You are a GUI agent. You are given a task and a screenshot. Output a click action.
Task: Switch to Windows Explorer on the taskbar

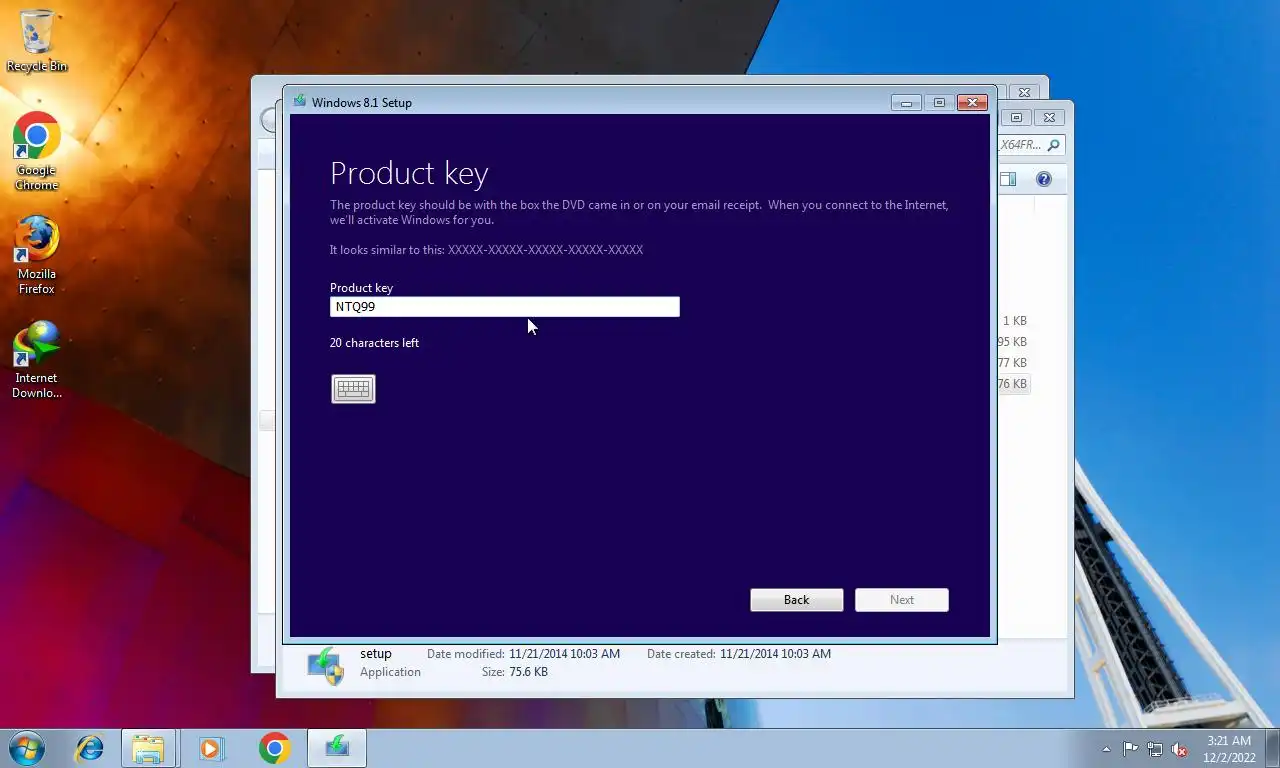click(x=149, y=748)
